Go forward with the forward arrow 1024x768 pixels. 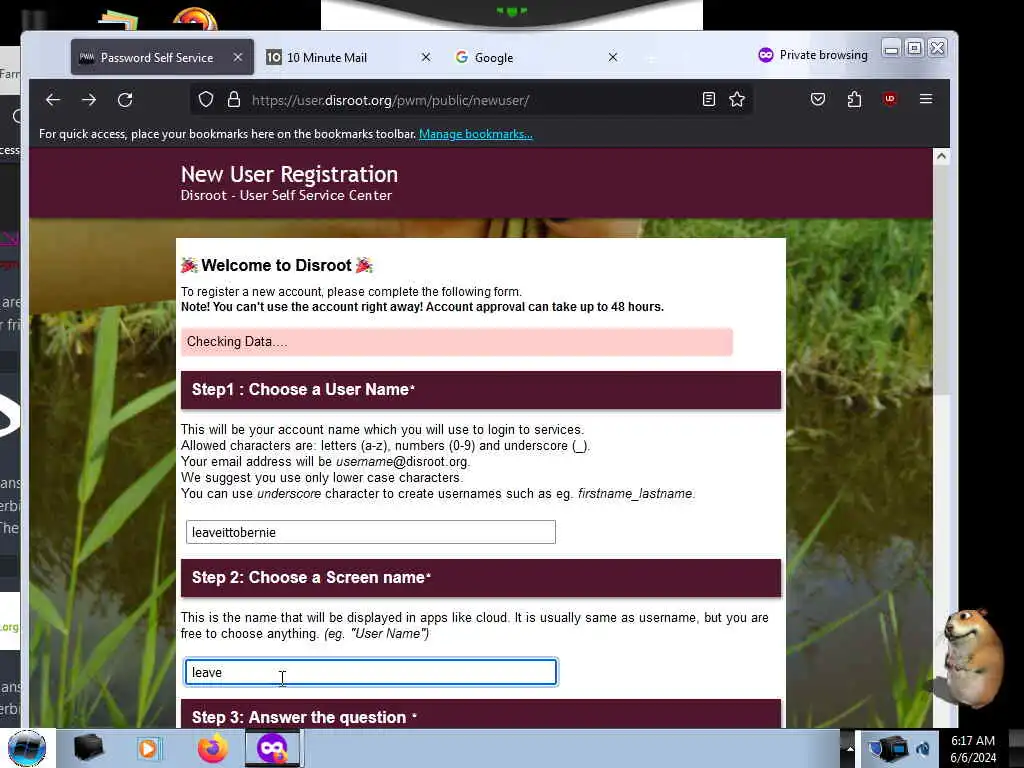coord(89,100)
